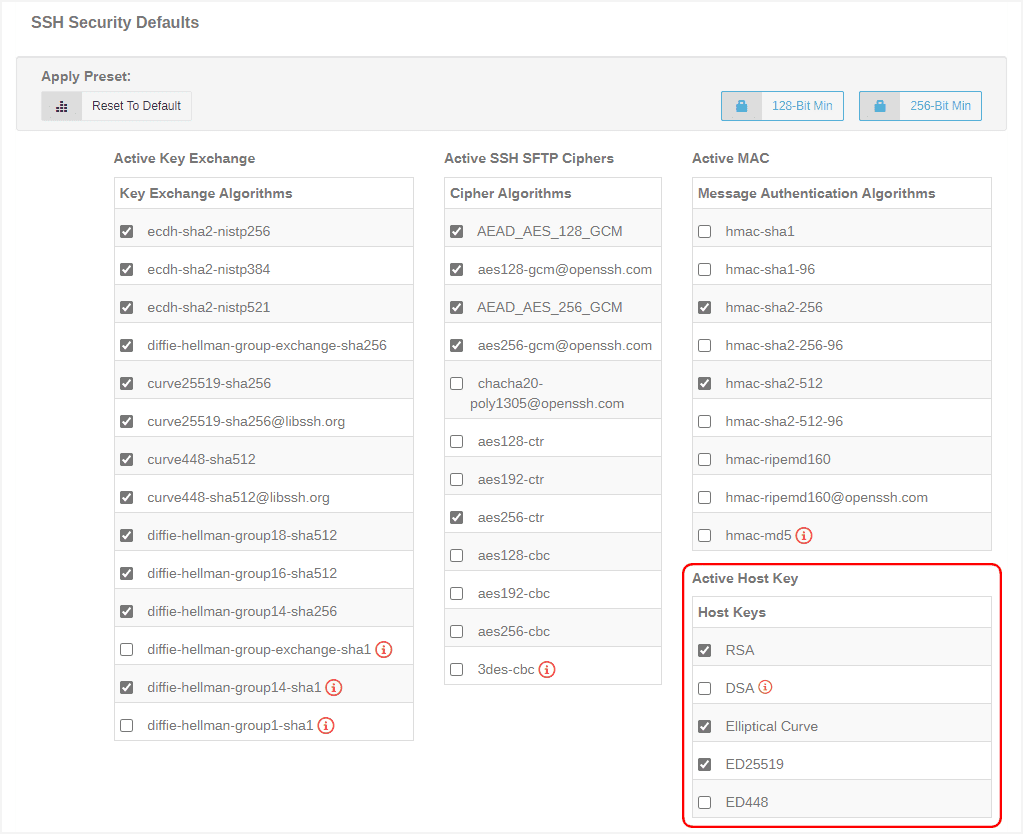Image resolution: width=1023 pixels, height=834 pixels.
Task: Disable the ecdh-sha2-nistp256 key exchange
Action: 126,230
